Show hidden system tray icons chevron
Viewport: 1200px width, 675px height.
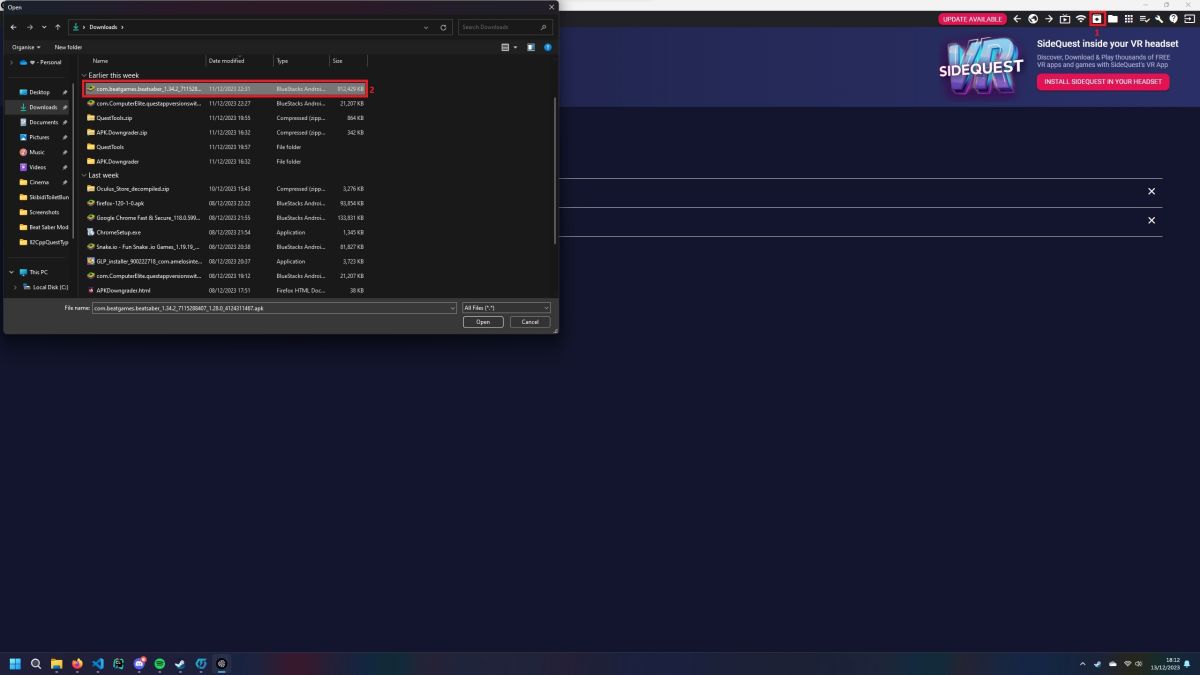pyautogui.click(x=1082, y=664)
